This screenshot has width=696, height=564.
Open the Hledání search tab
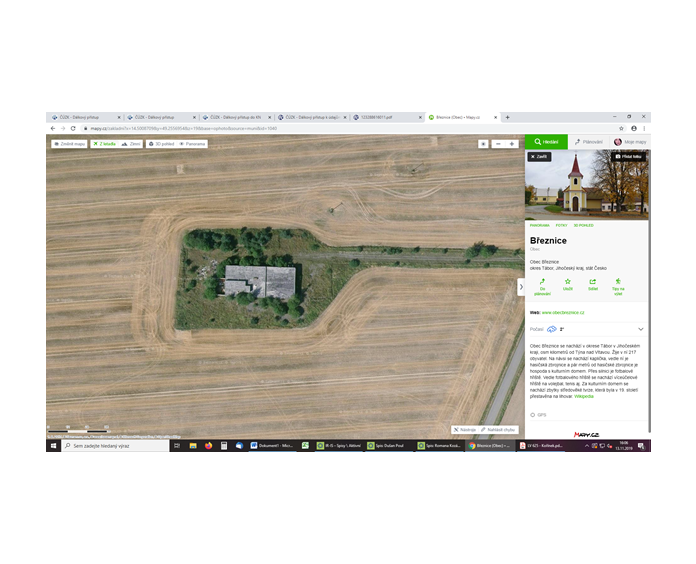click(x=546, y=142)
